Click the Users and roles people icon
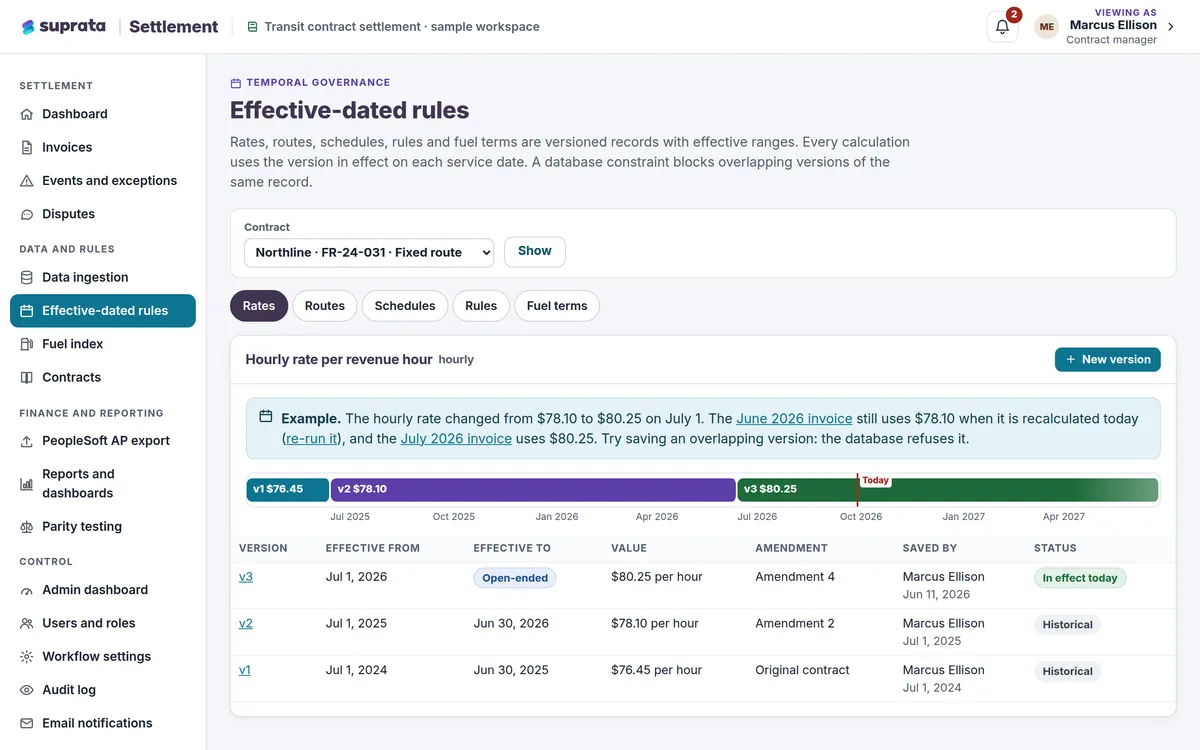 pos(27,623)
